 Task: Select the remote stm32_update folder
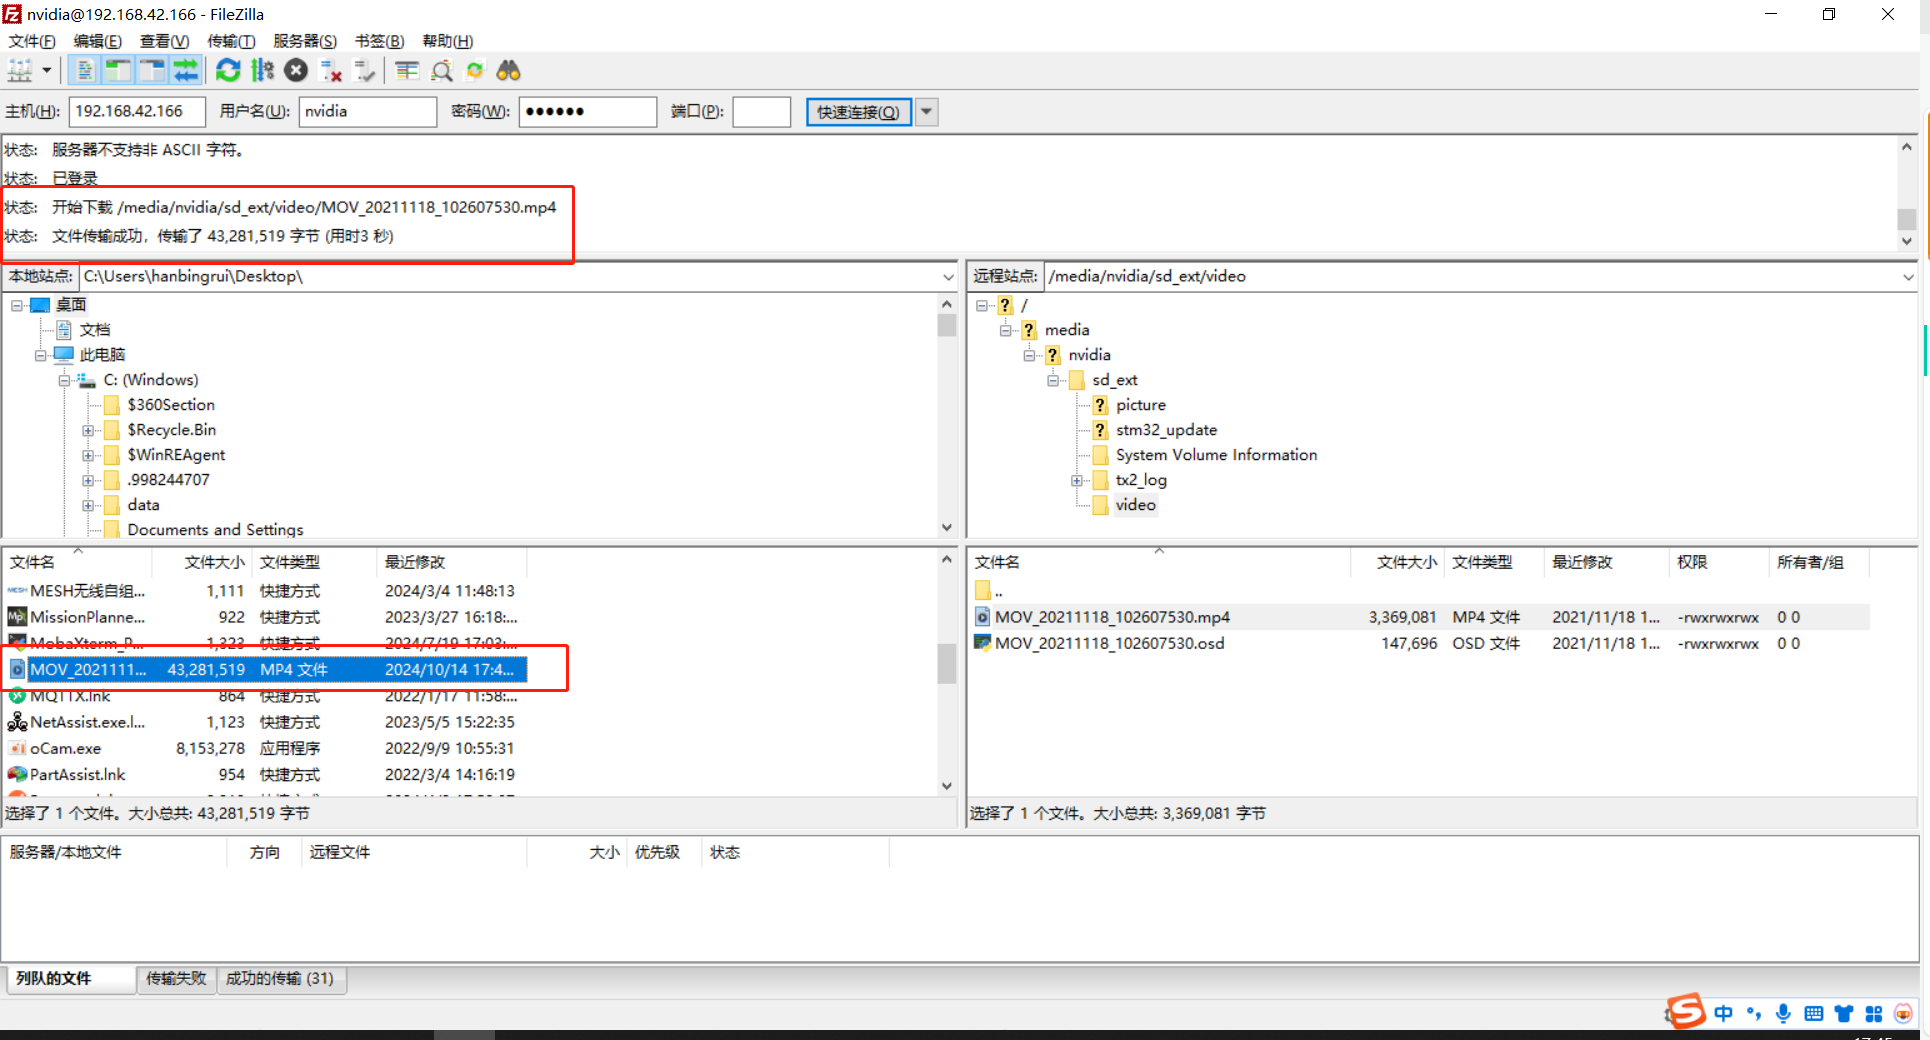[1167, 430]
